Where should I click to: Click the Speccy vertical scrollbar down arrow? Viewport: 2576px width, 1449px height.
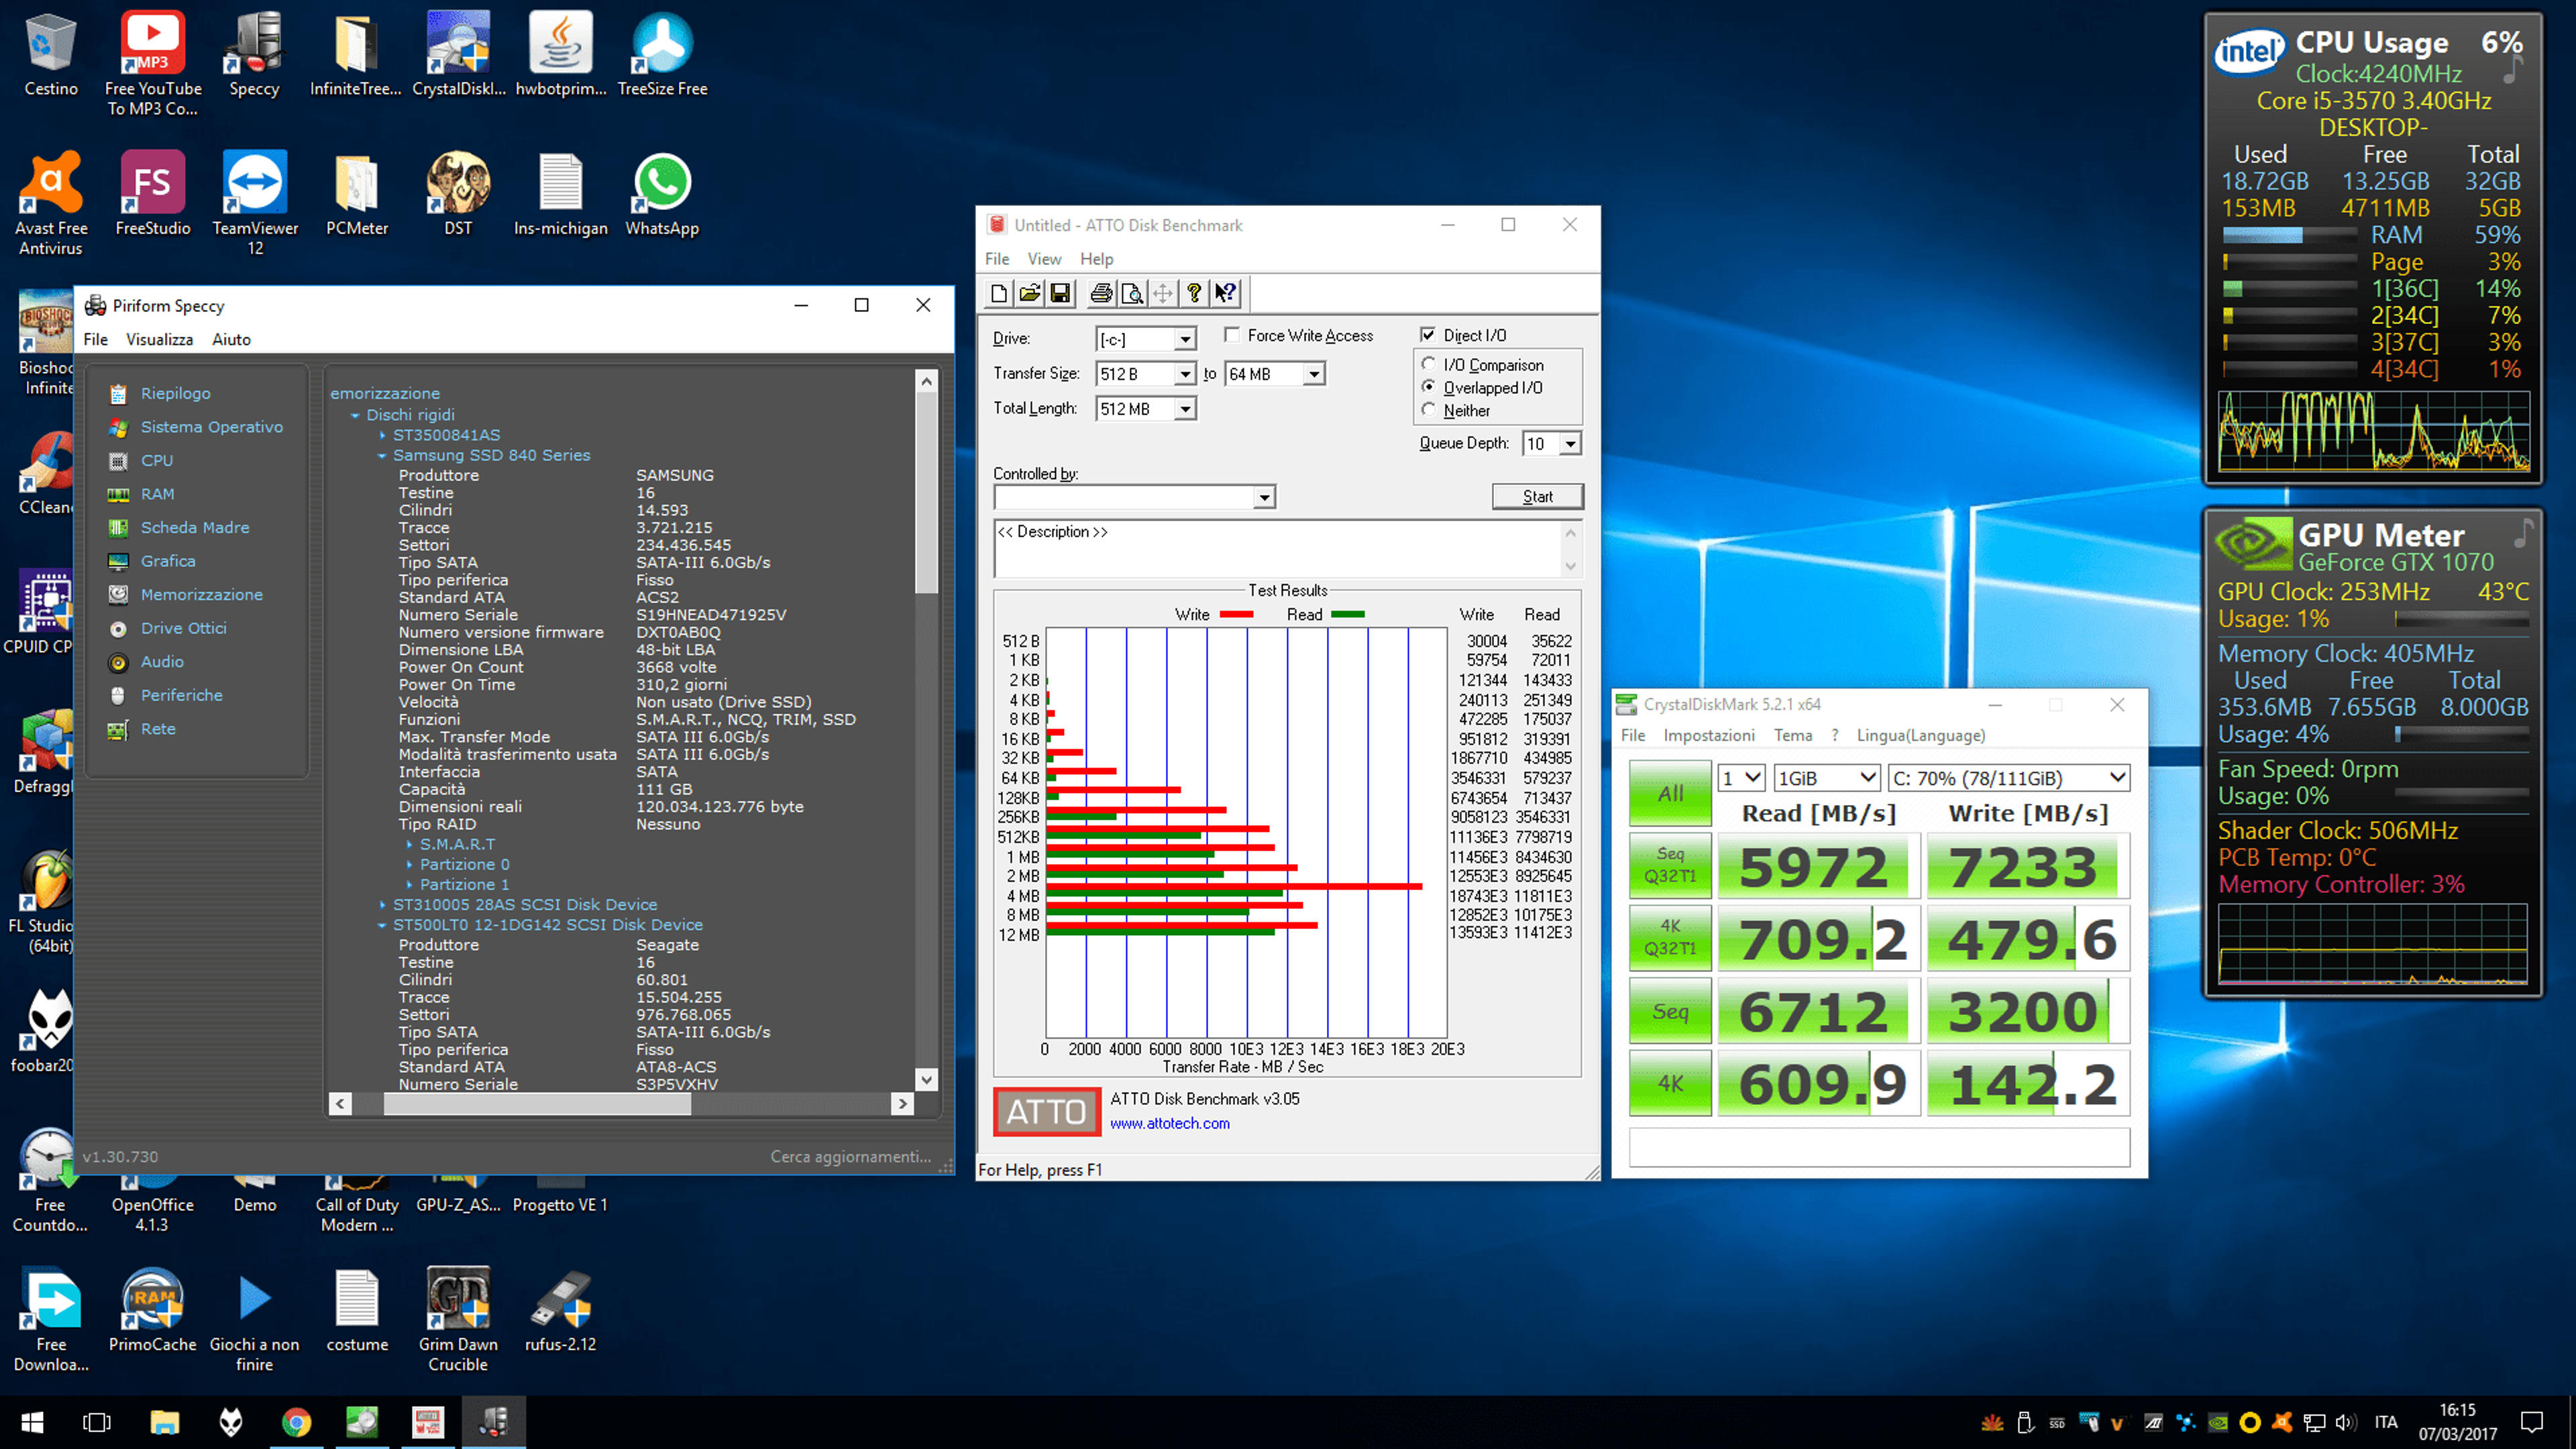[926, 1079]
